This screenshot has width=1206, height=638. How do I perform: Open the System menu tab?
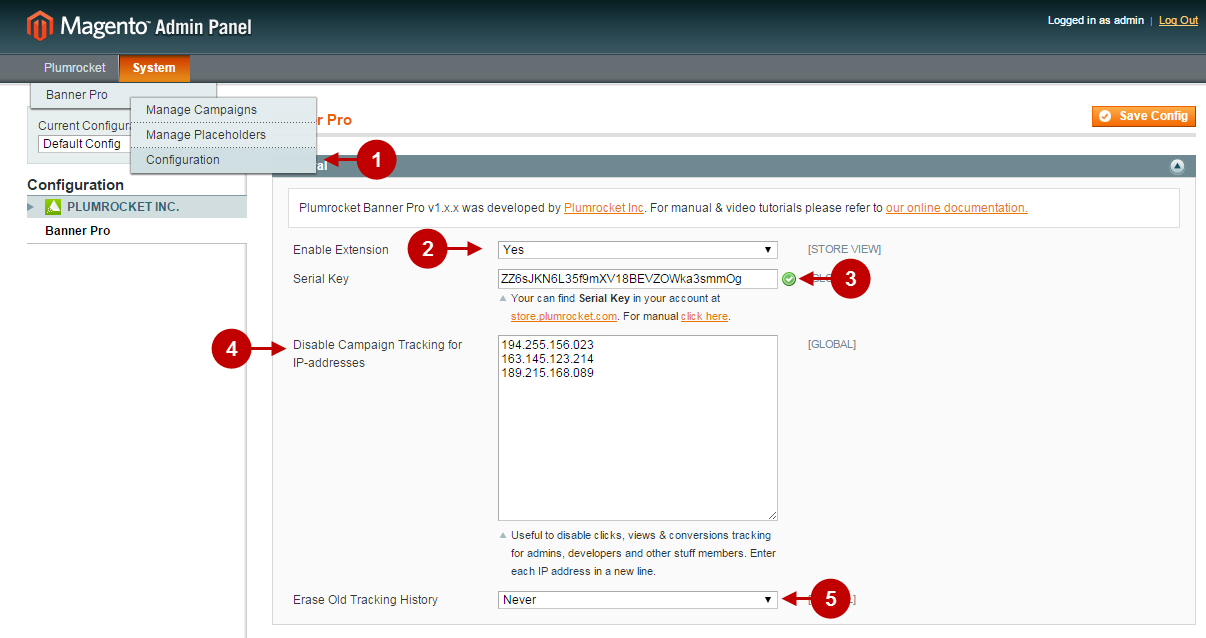[154, 67]
